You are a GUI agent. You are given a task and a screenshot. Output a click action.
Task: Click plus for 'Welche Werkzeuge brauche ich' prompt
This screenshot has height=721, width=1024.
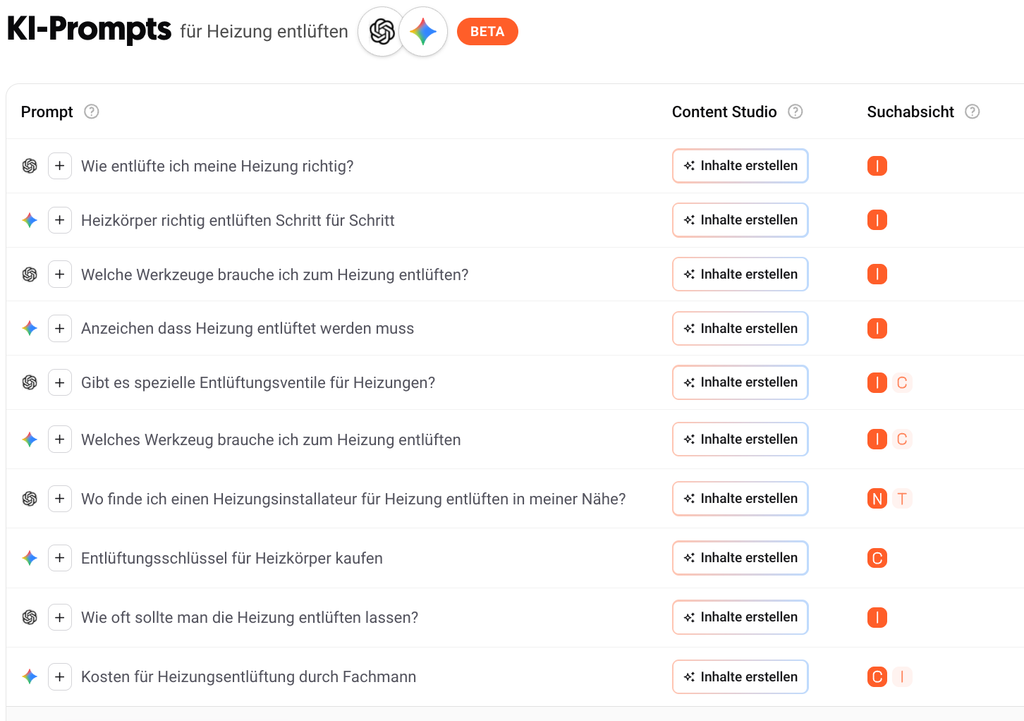[x=59, y=274]
